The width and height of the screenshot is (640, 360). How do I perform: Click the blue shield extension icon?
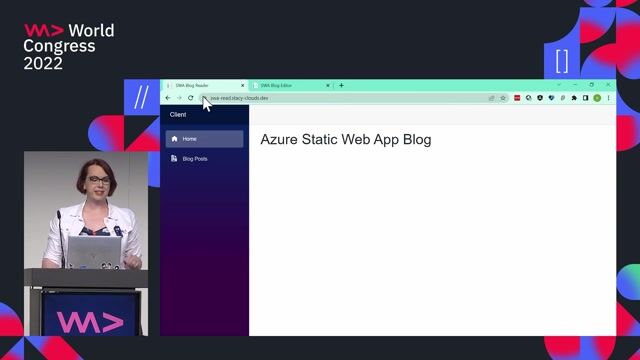click(551, 98)
